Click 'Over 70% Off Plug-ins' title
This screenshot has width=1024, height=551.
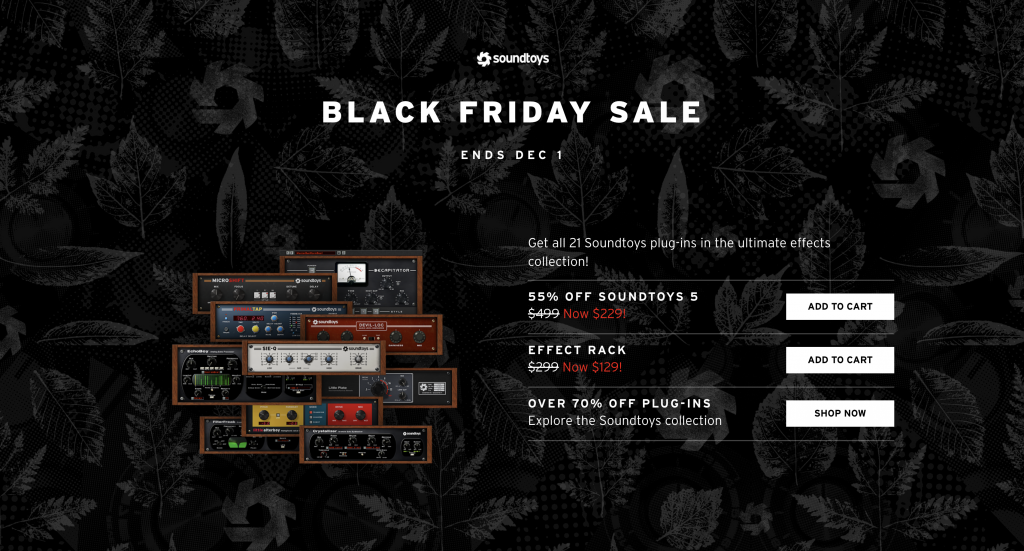[x=620, y=403]
